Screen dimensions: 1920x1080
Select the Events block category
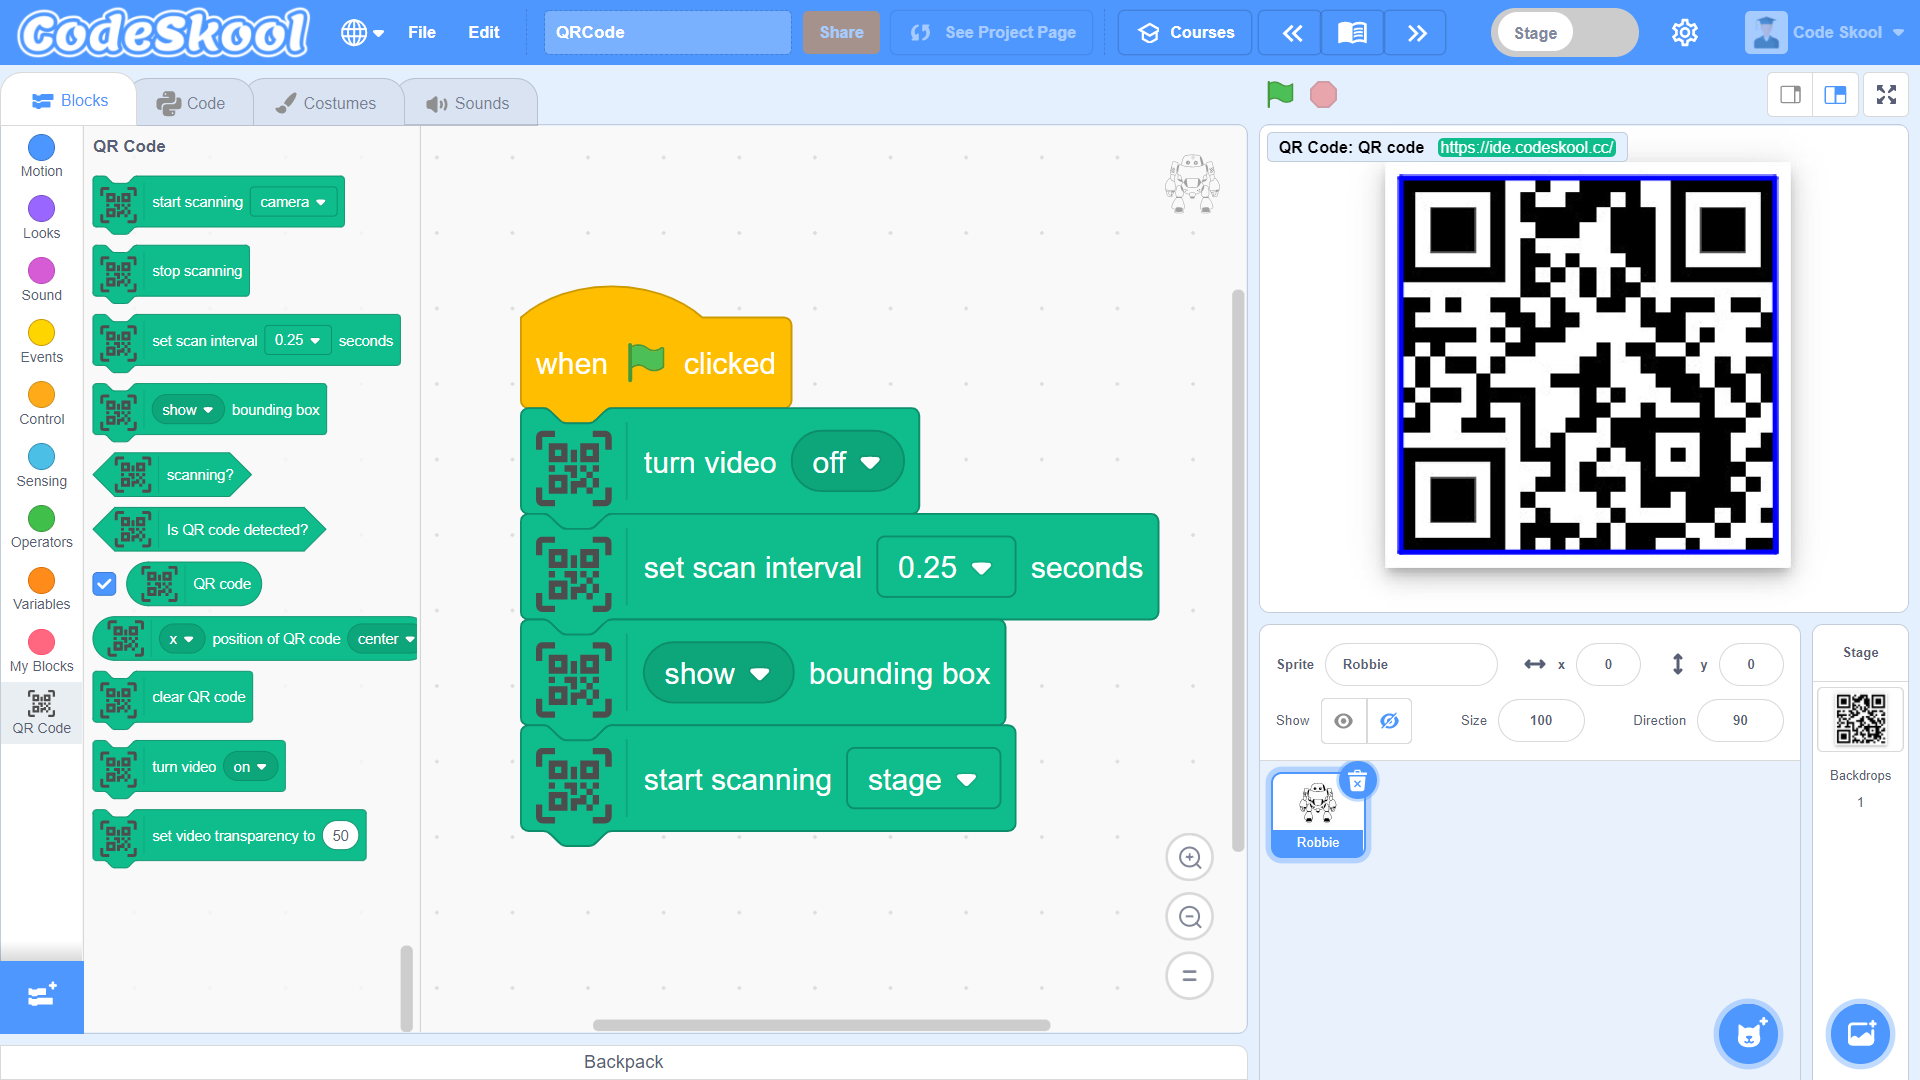click(41, 340)
